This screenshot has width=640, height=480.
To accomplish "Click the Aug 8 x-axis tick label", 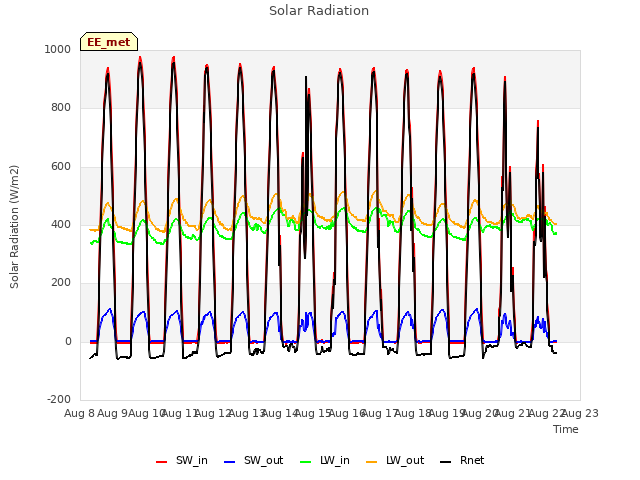I will (80, 413).
